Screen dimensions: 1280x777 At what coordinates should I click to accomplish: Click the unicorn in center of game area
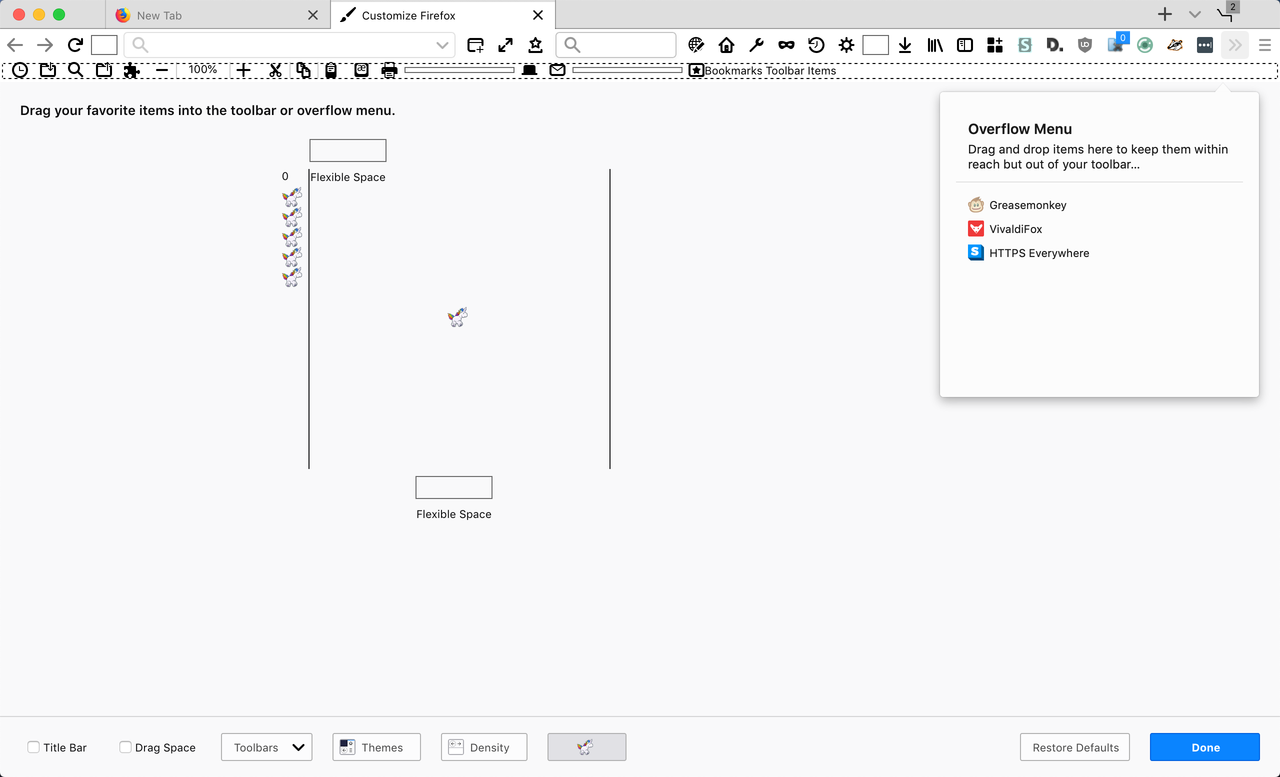pyautogui.click(x=458, y=317)
